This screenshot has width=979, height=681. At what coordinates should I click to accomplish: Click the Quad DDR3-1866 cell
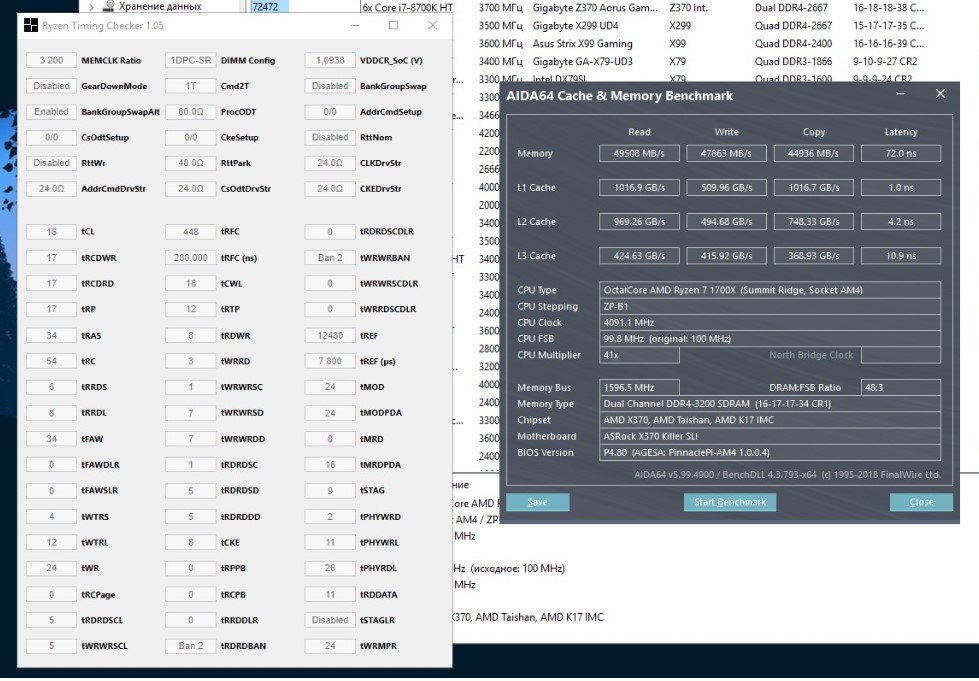[x=794, y=62]
